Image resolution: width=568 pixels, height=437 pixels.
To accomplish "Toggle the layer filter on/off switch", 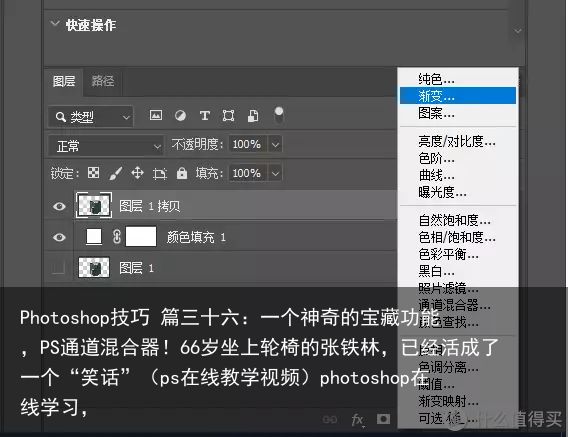I will 279,115.
